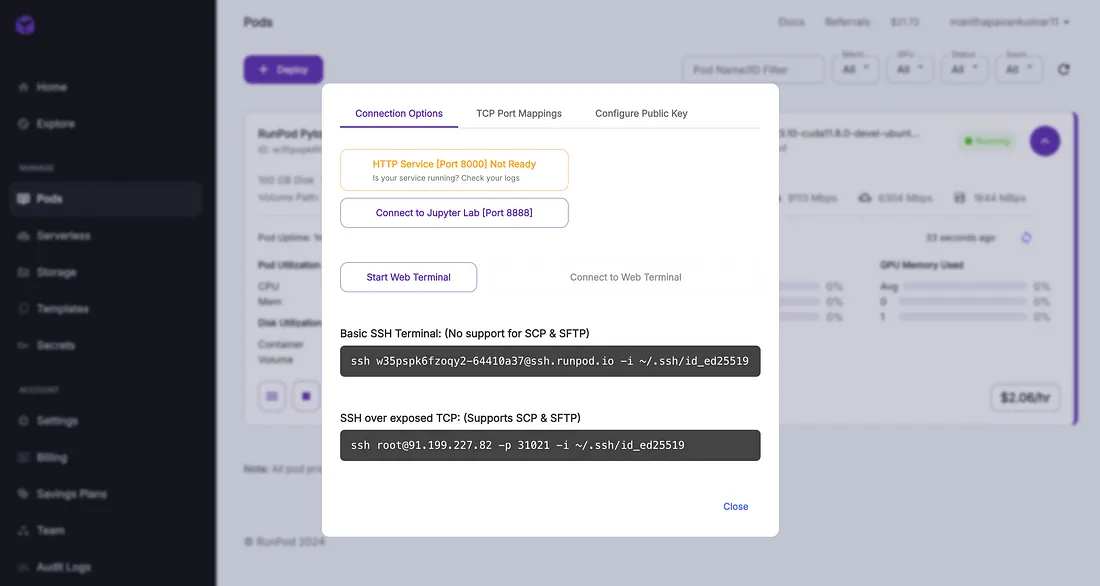Click the RunPod logo icon
1100x586 pixels.
[25, 26]
